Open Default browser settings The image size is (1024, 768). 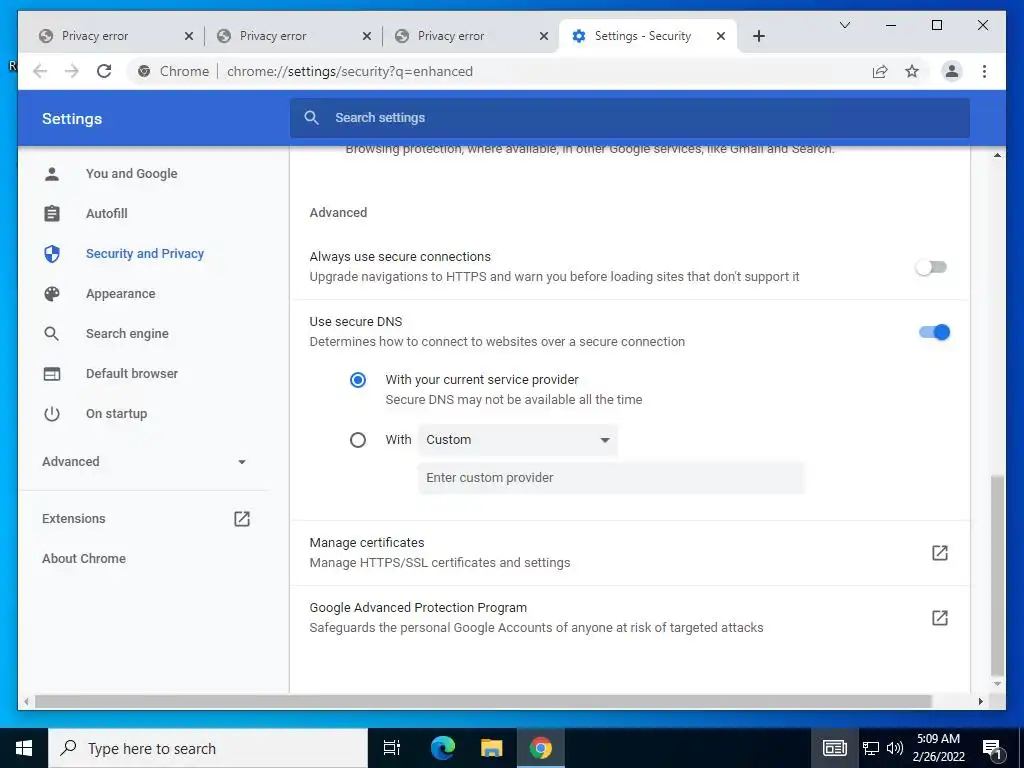pos(131,374)
